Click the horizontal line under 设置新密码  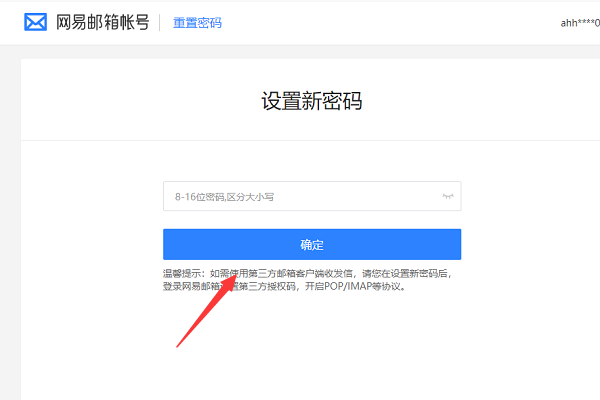(311, 140)
